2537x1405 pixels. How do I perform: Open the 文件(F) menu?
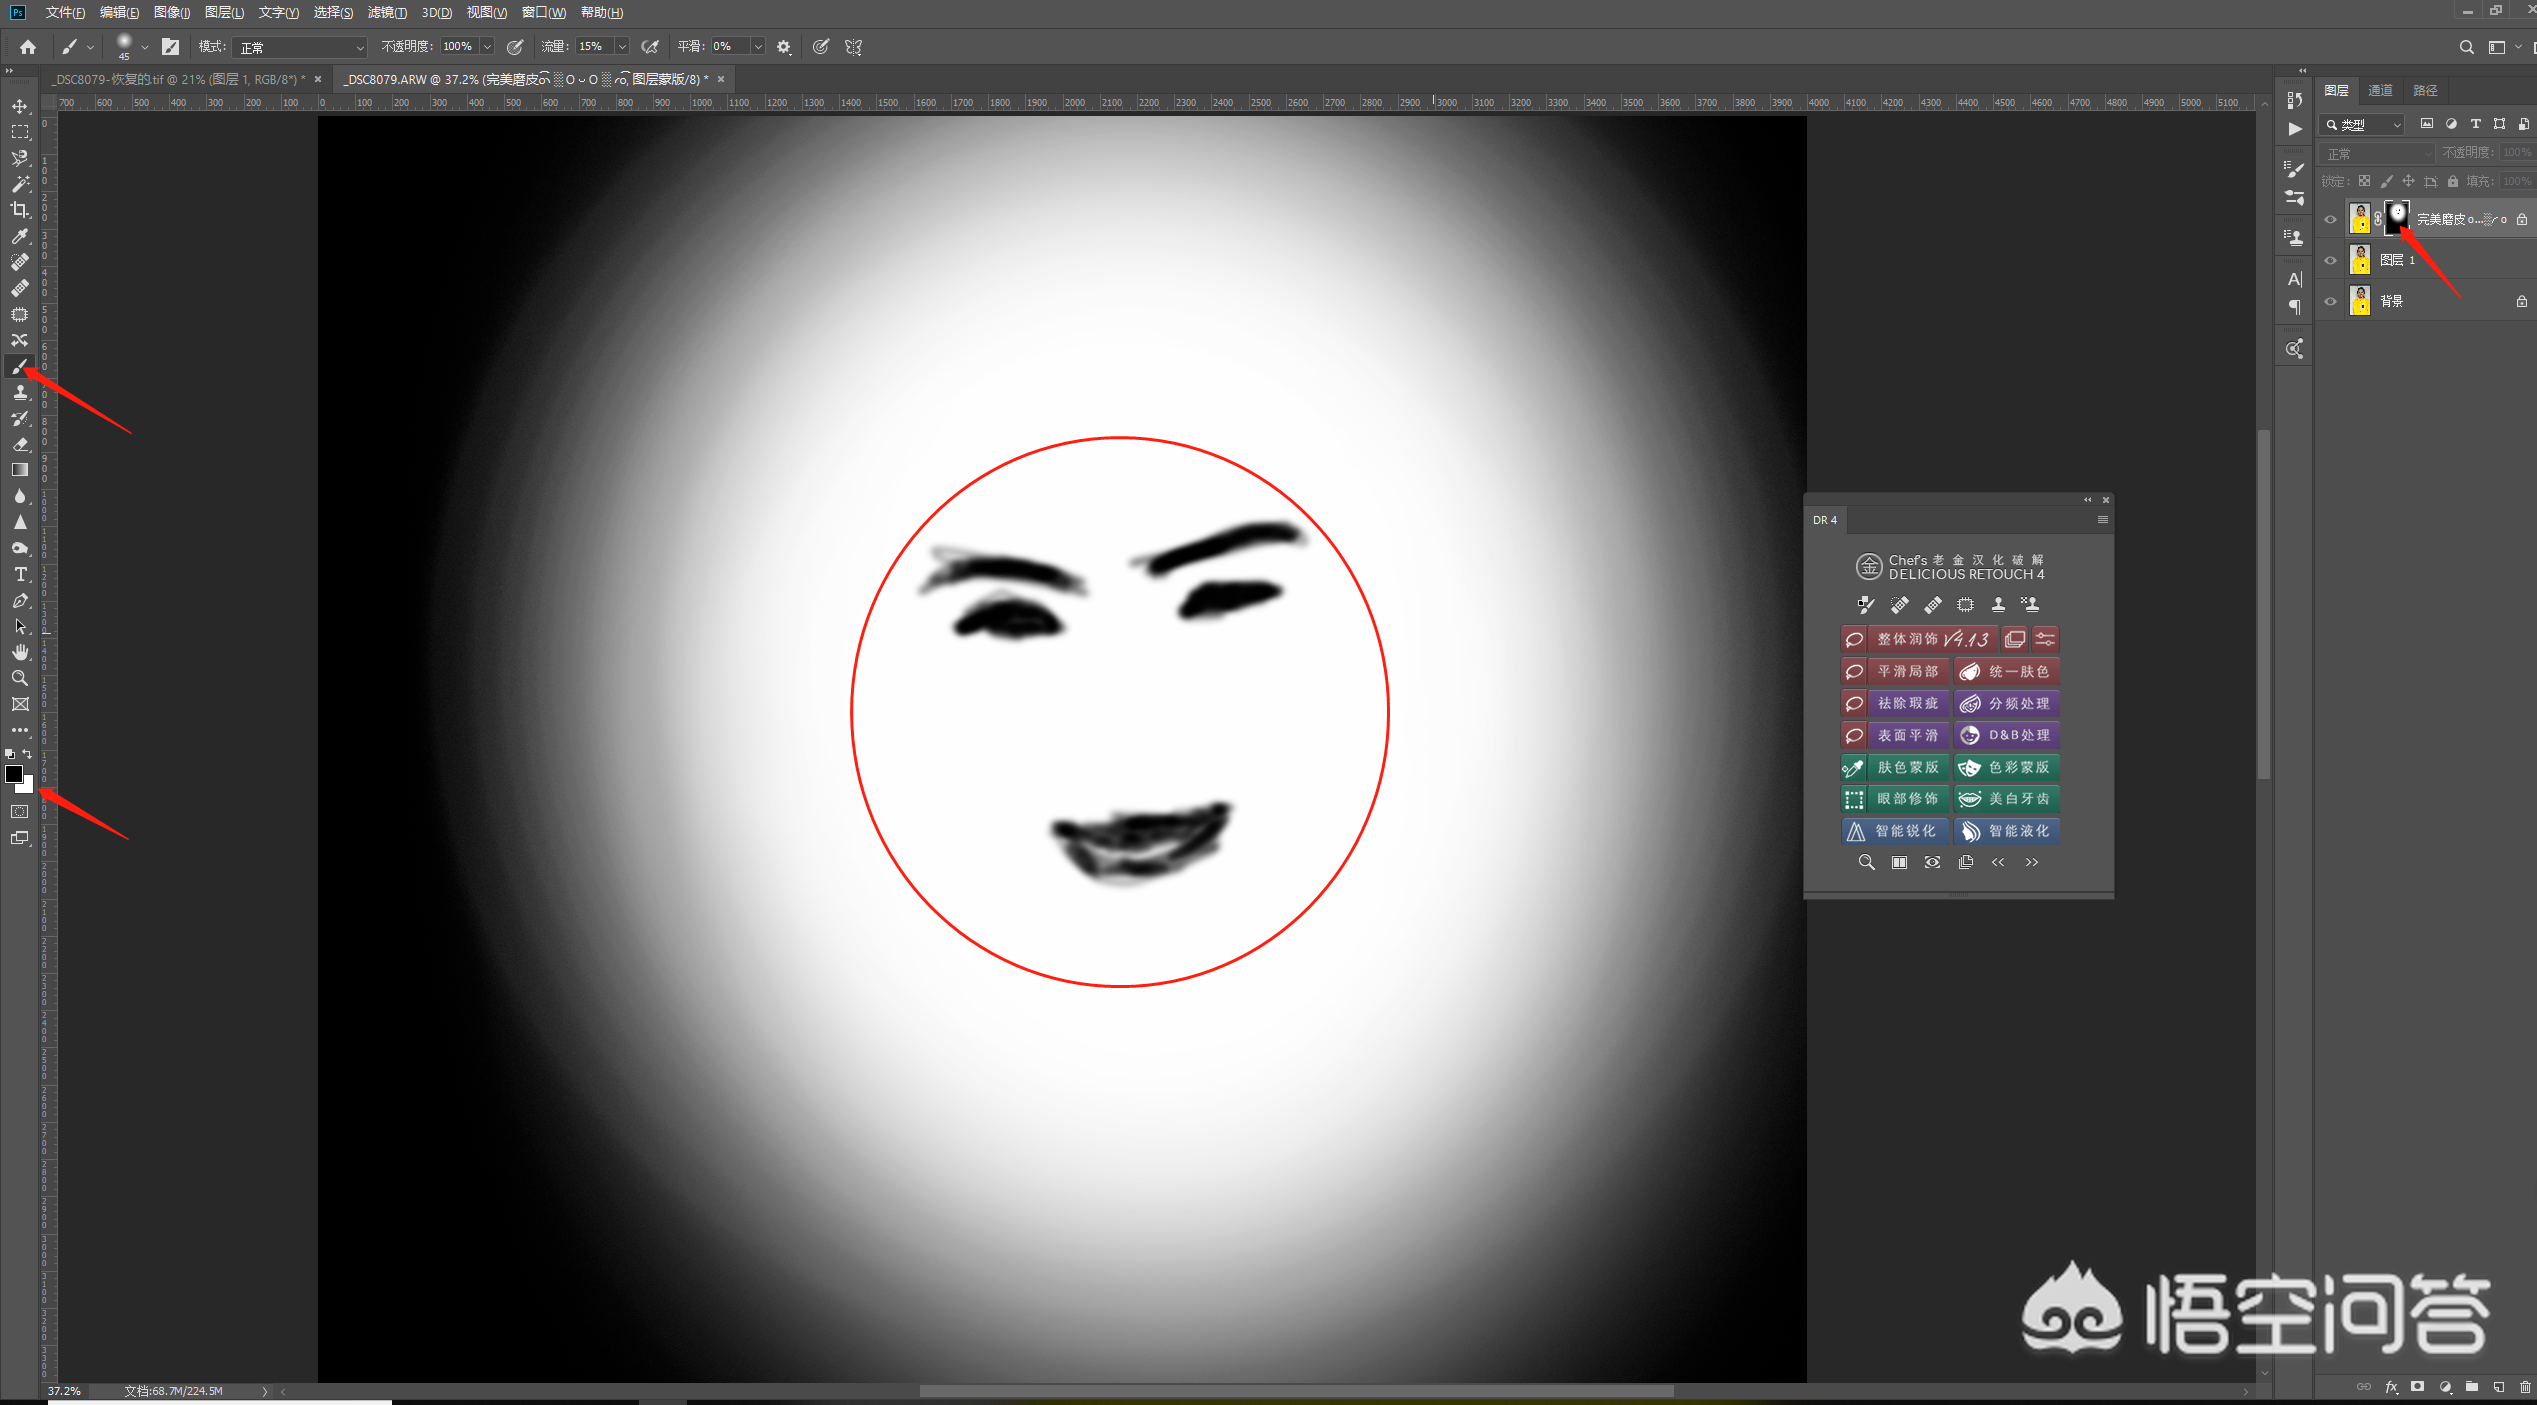click(x=65, y=12)
